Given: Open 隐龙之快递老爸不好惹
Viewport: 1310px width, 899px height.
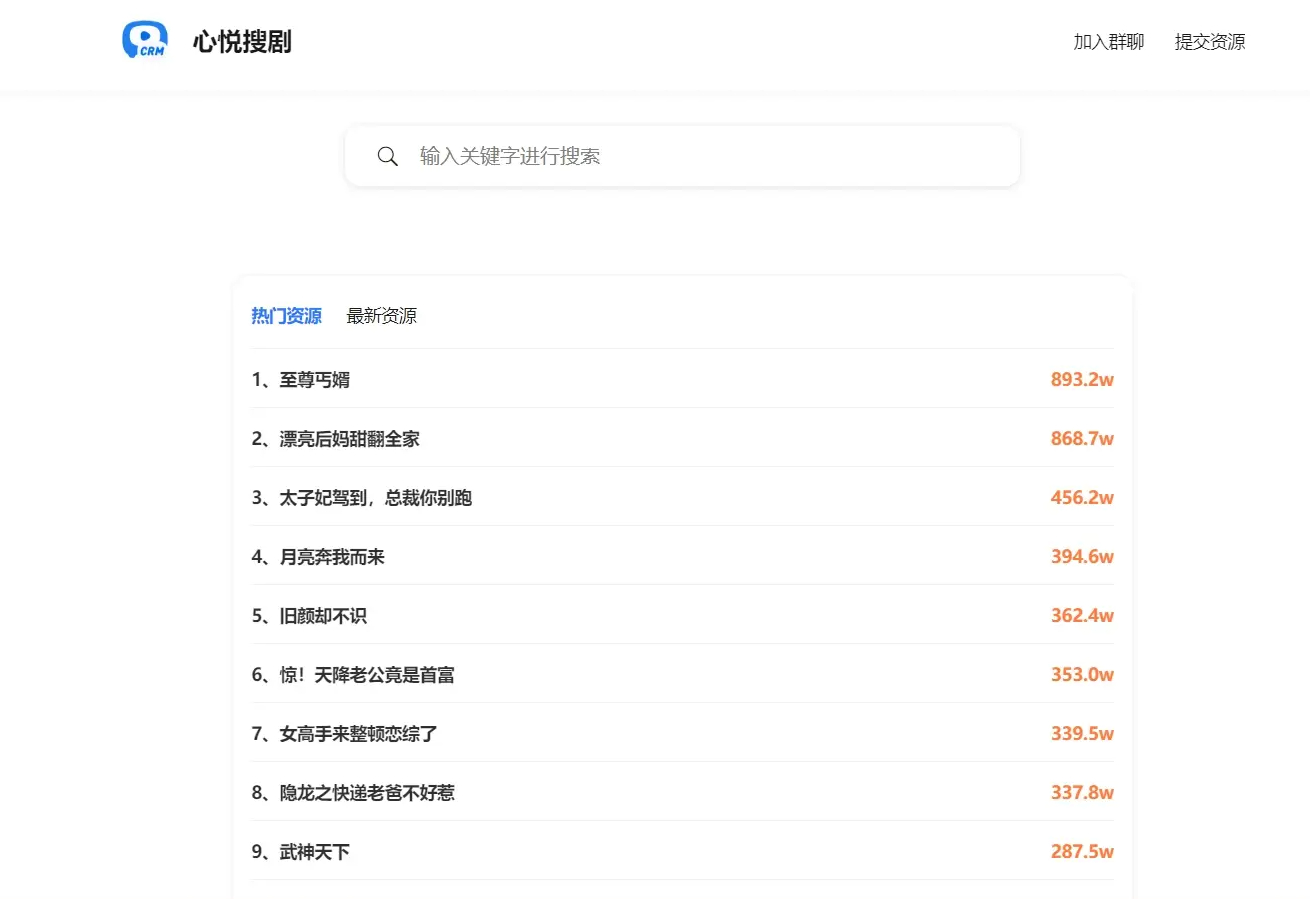Looking at the screenshot, I should 365,792.
